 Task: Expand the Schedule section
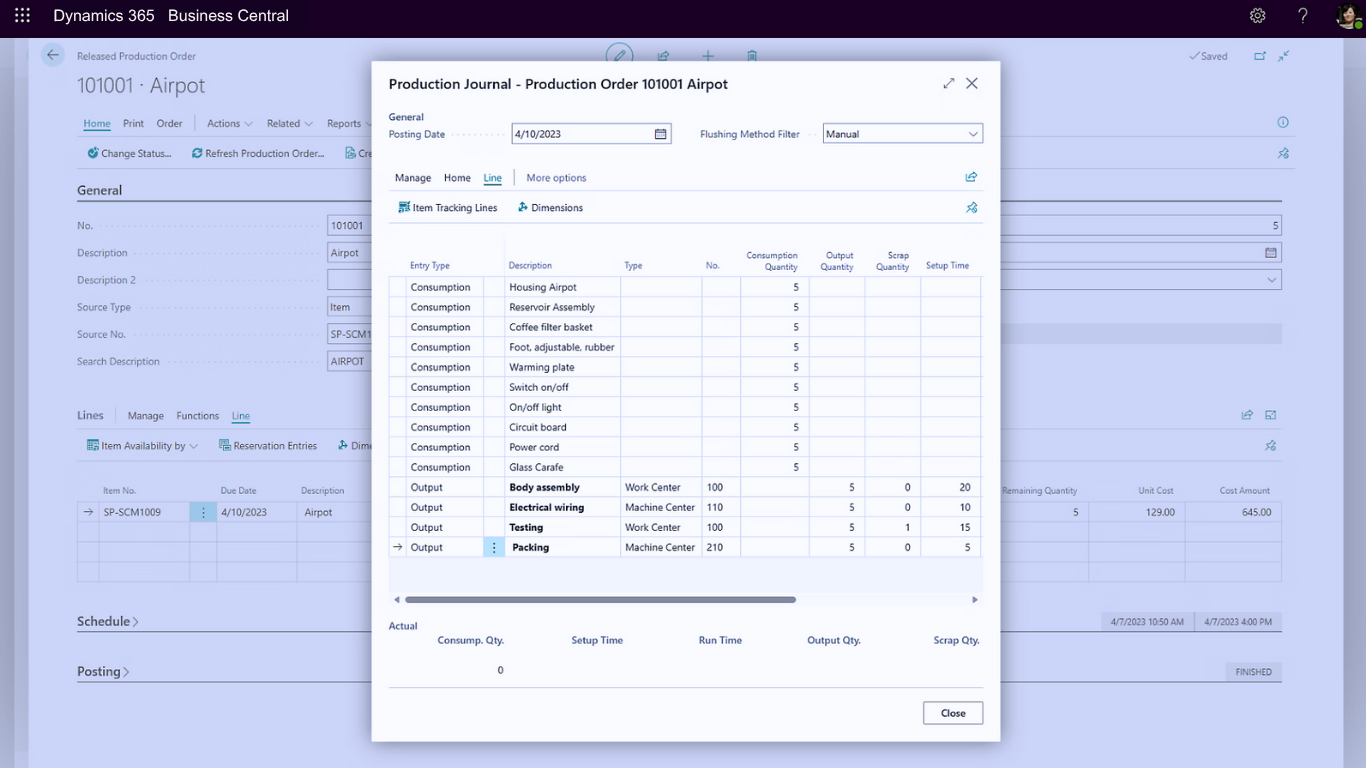point(105,621)
